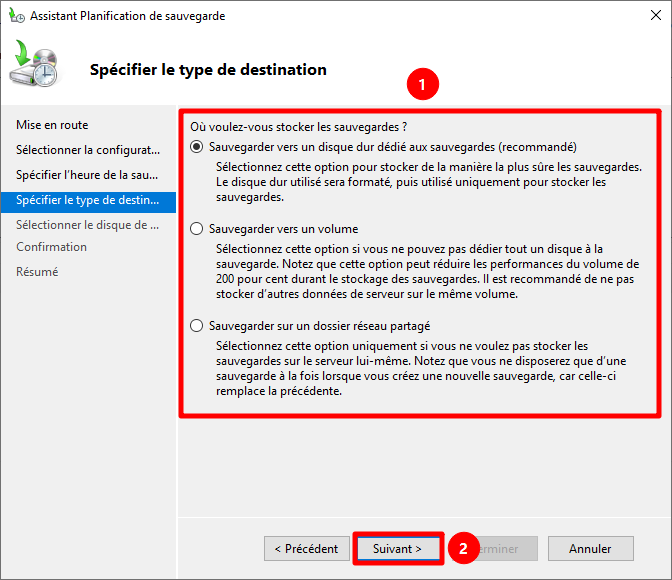672x580 pixels.
Task: Cancel the wizard with 'Annuler'
Action: [x=590, y=549]
